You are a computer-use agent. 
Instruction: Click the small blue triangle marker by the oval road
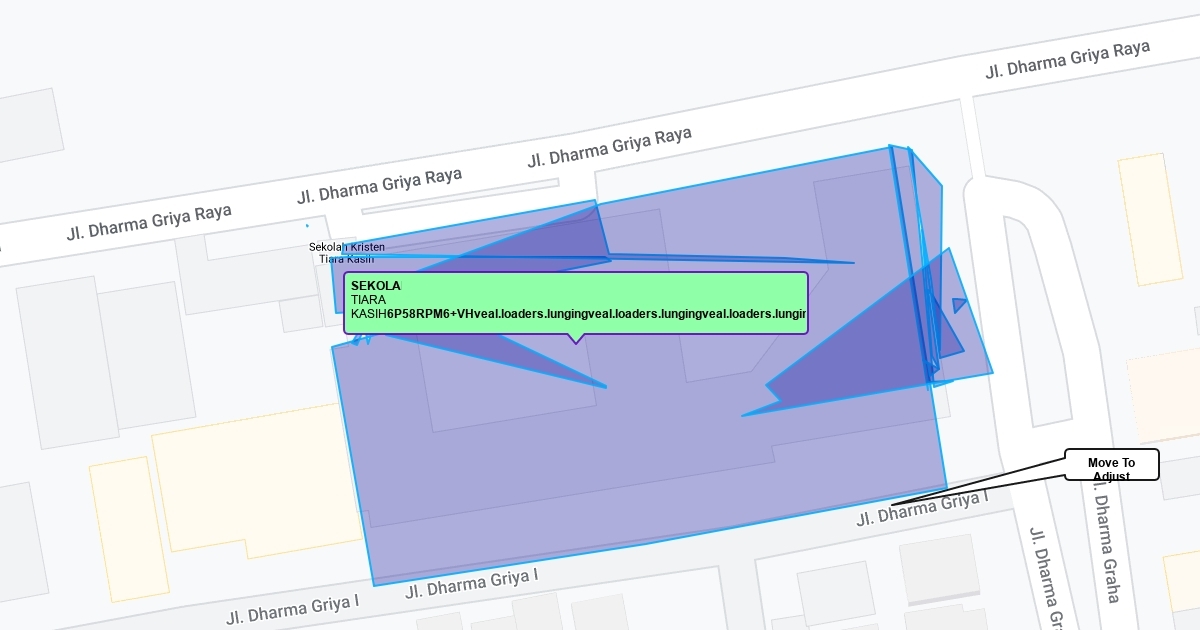[958, 305]
